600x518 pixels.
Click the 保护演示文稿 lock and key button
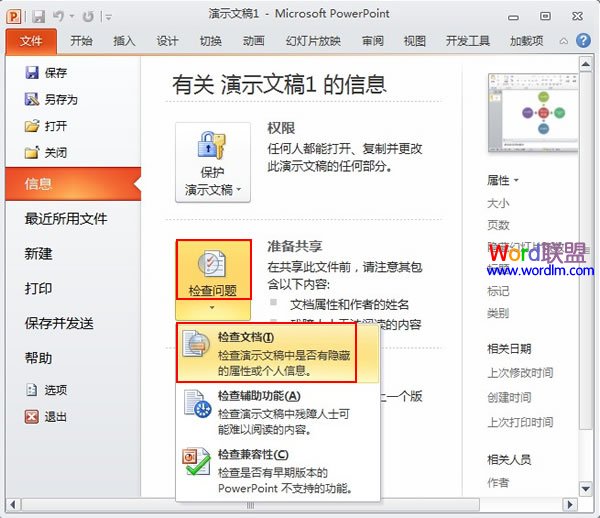point(213,163)
